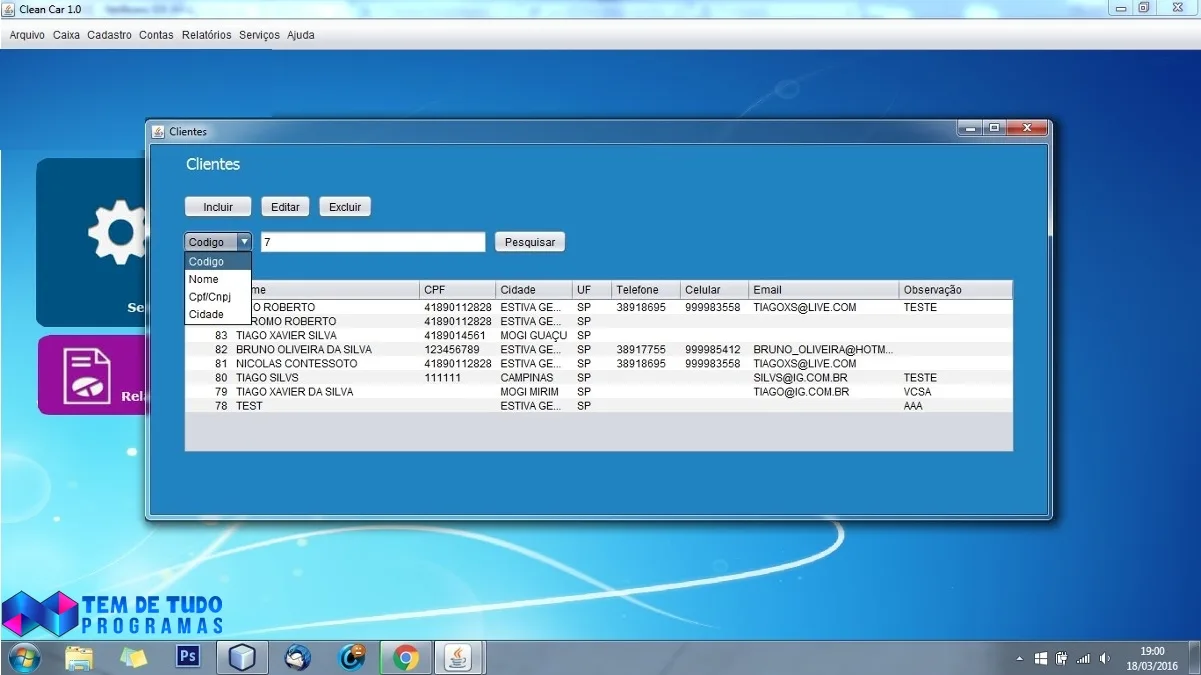
Task: Open the Windows Start menu
Action: [x=23, y=657]
